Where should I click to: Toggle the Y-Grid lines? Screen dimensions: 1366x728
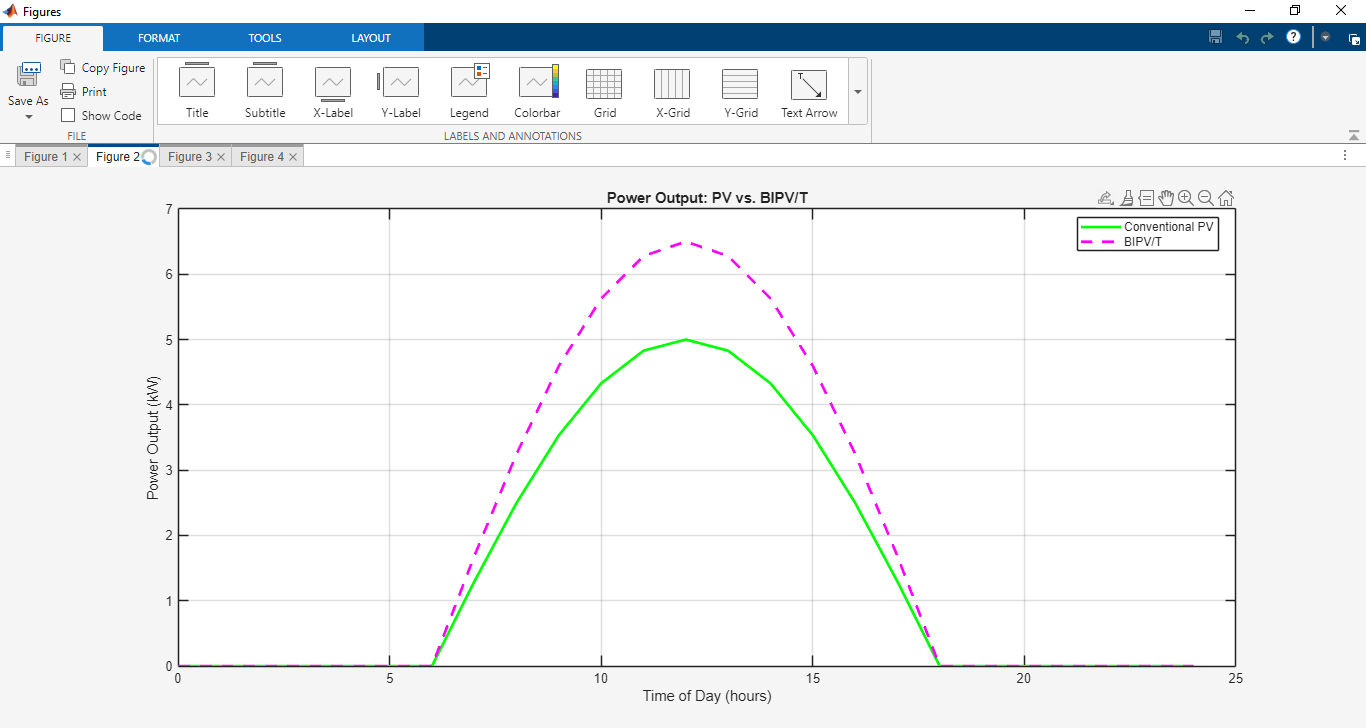(741, 91)
